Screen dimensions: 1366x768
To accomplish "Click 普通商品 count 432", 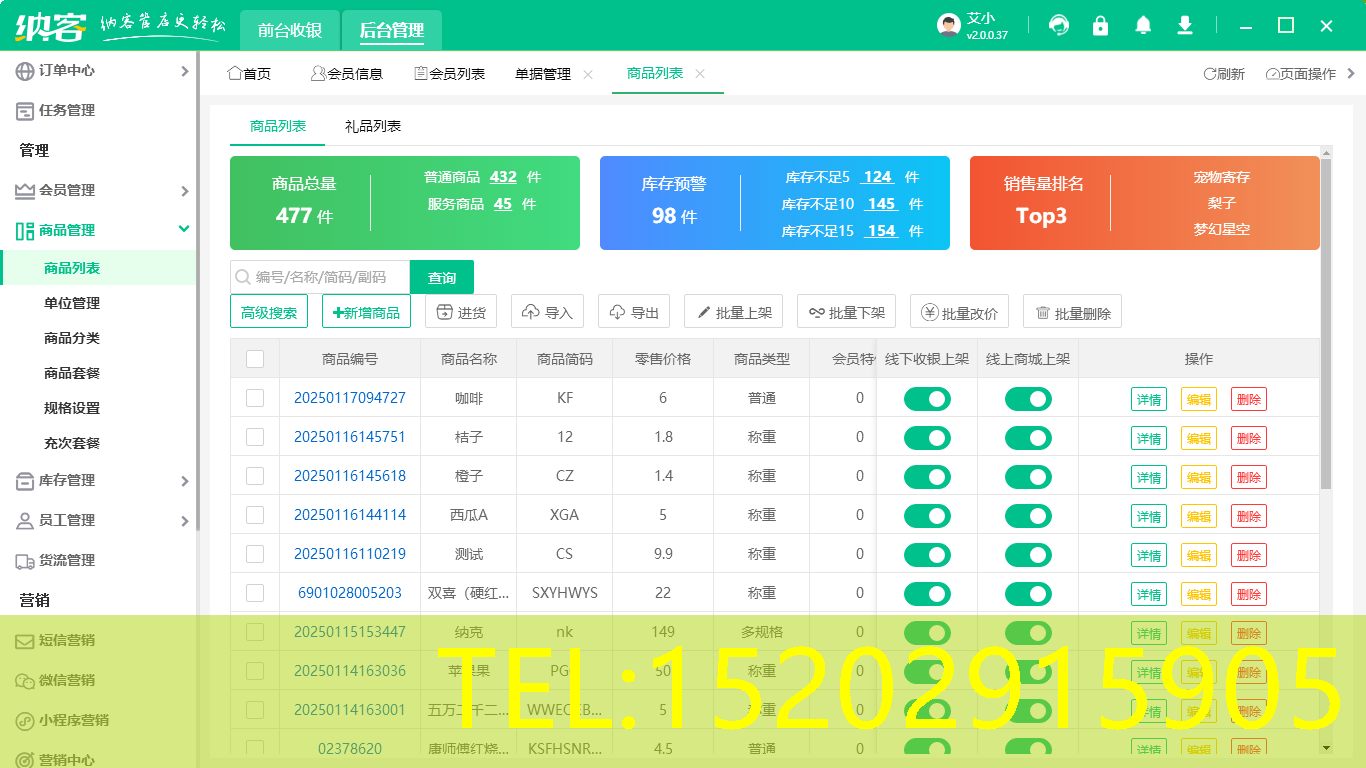I will pos(503,177).
